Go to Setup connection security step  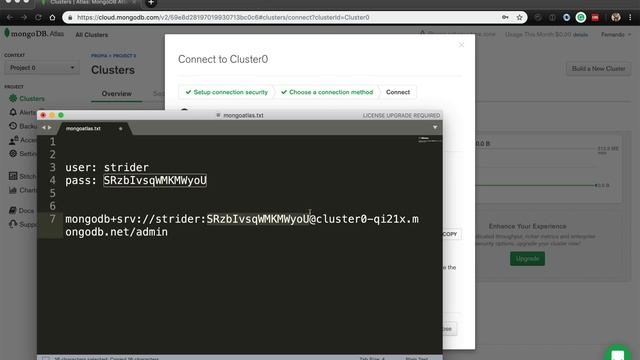tap(227, 92)
